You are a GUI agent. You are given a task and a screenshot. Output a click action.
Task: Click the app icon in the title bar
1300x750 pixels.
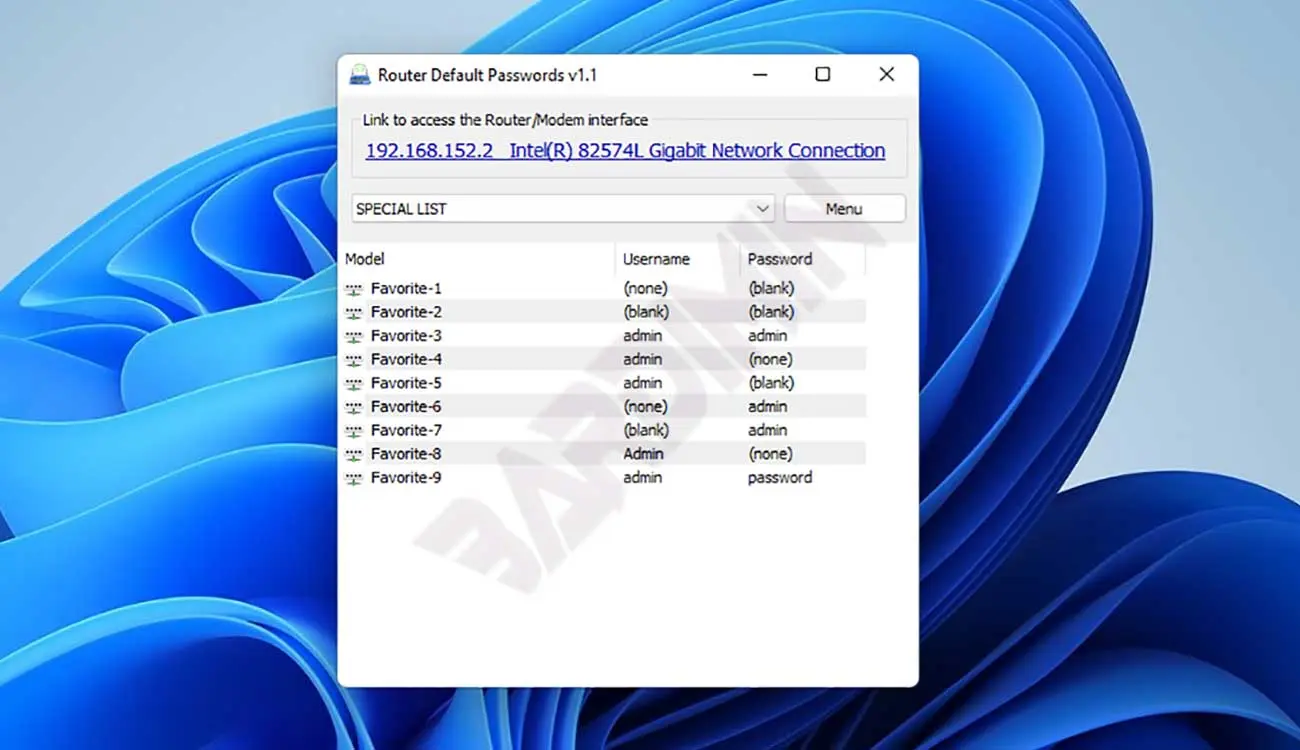[x=359, y=75]
